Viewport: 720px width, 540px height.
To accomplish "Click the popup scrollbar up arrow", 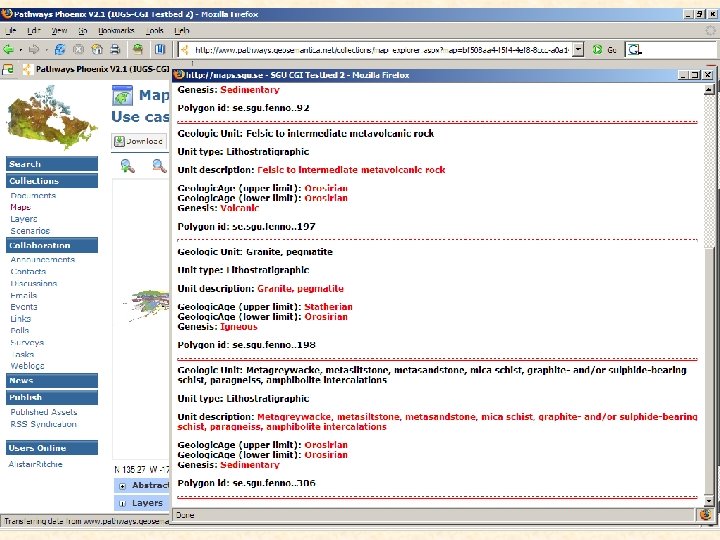I will 709,90.
